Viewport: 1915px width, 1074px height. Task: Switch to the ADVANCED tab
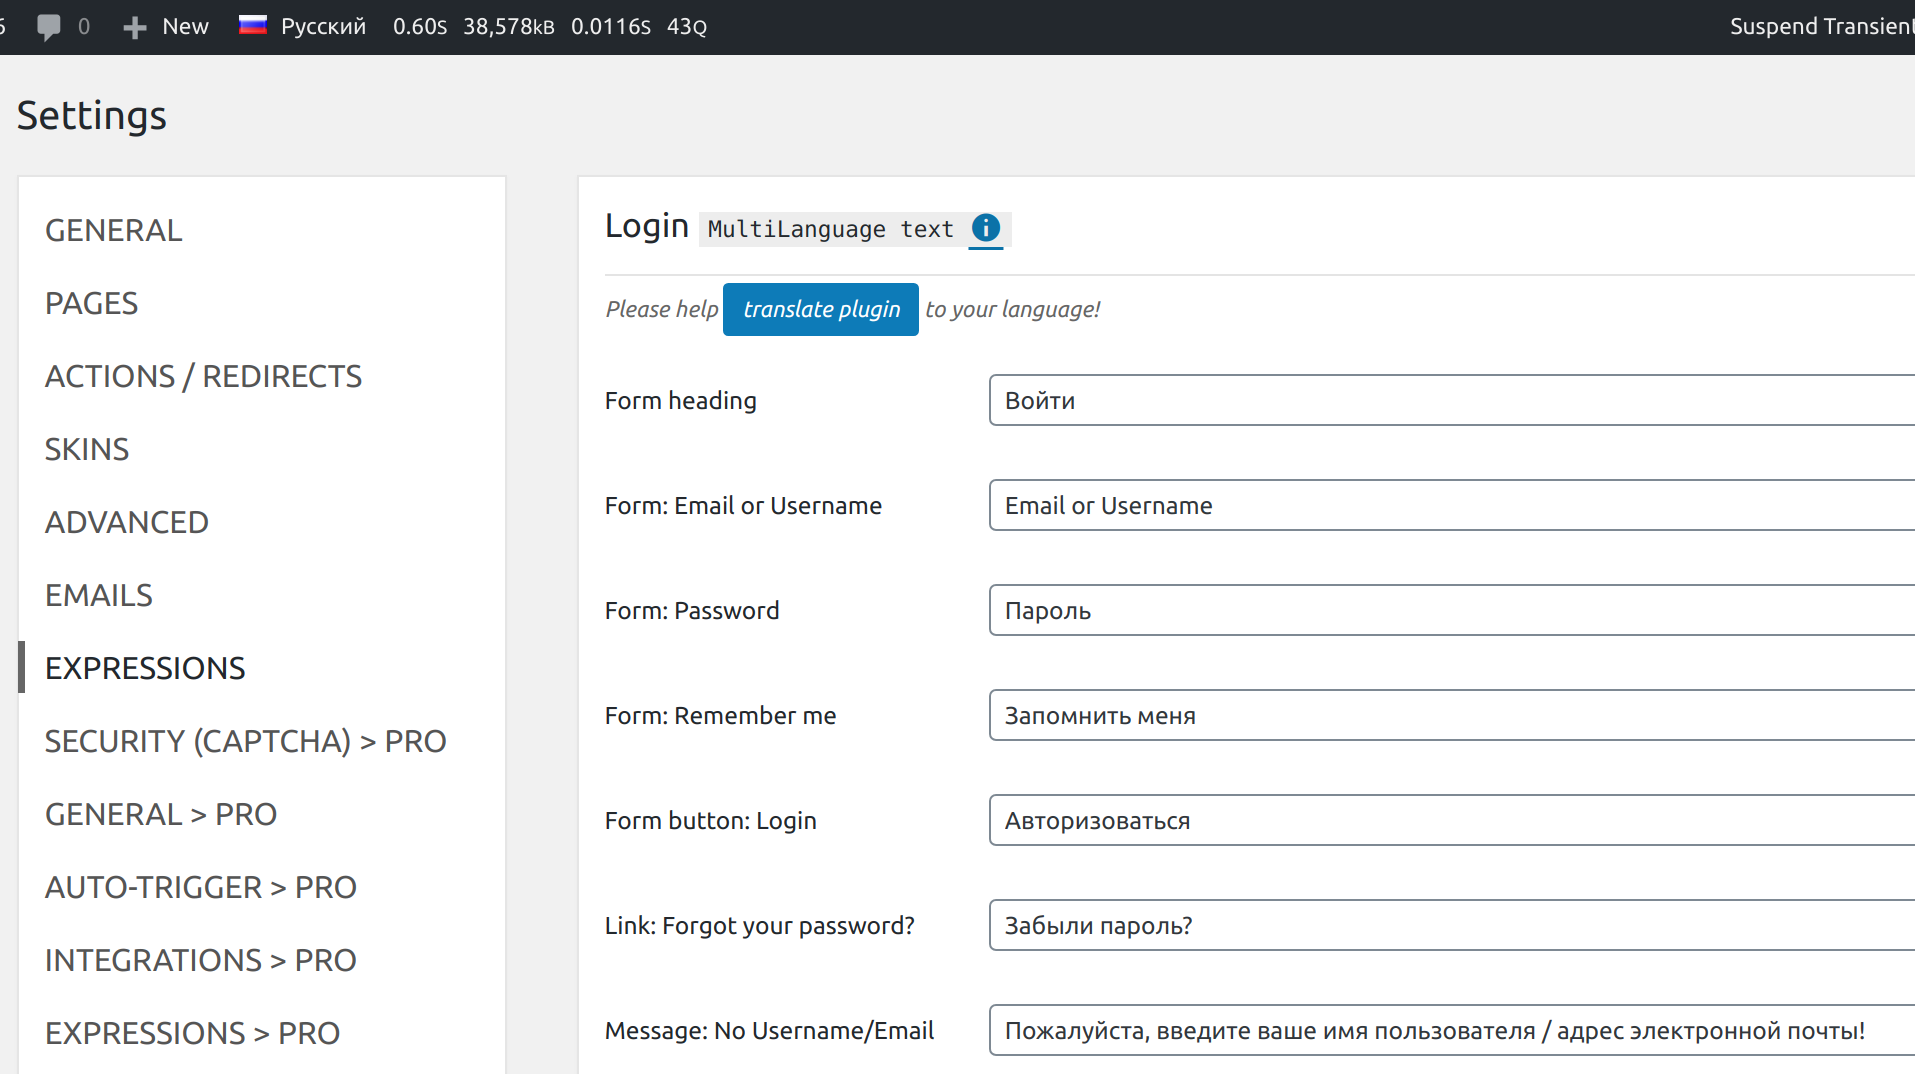(x=127, y=521)
